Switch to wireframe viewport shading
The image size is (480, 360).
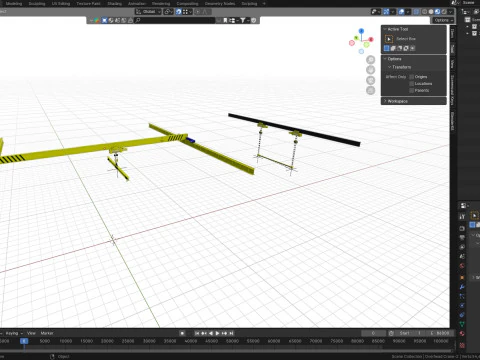tap(425, 12)
